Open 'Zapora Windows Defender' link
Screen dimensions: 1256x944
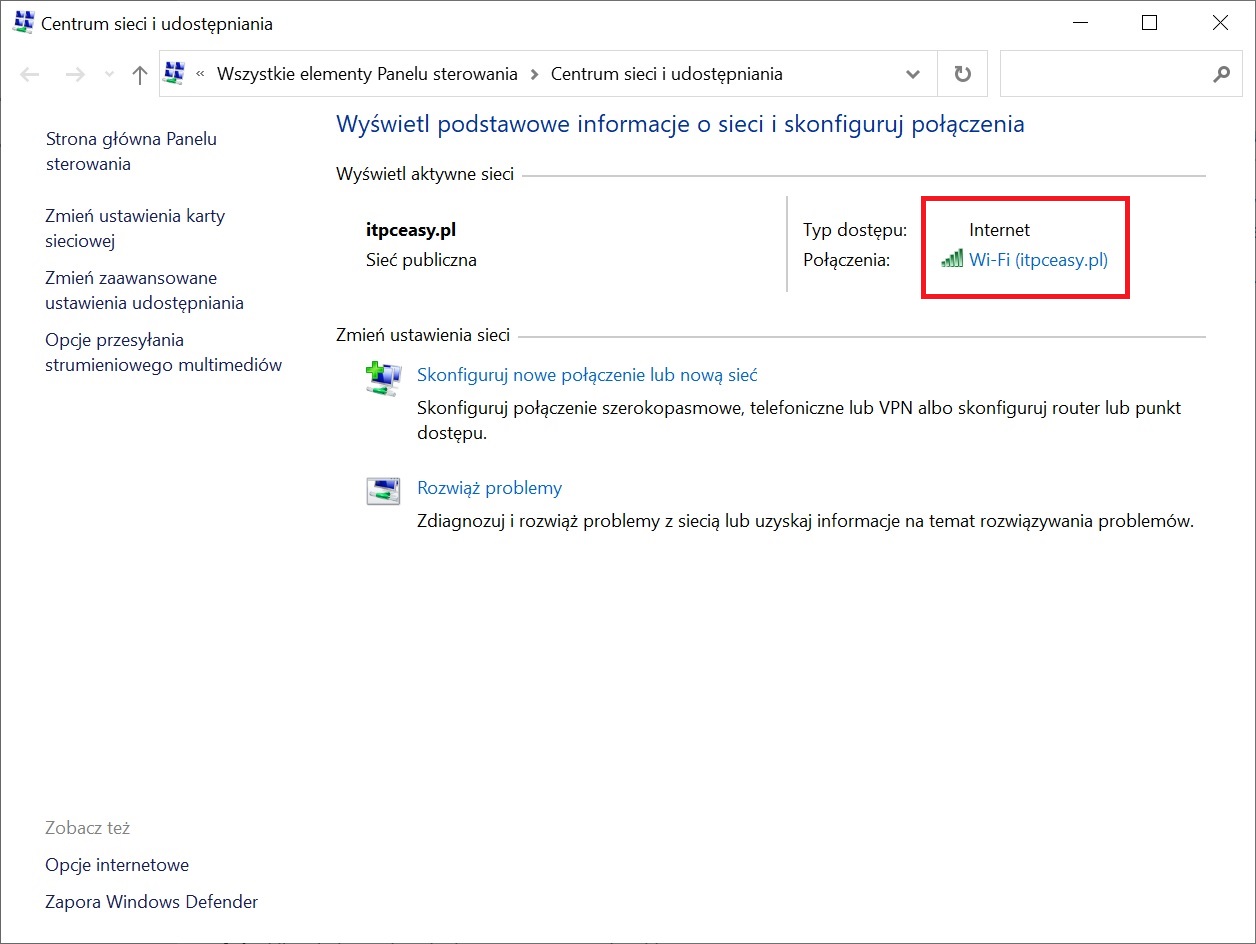click(x=151, y=902)
